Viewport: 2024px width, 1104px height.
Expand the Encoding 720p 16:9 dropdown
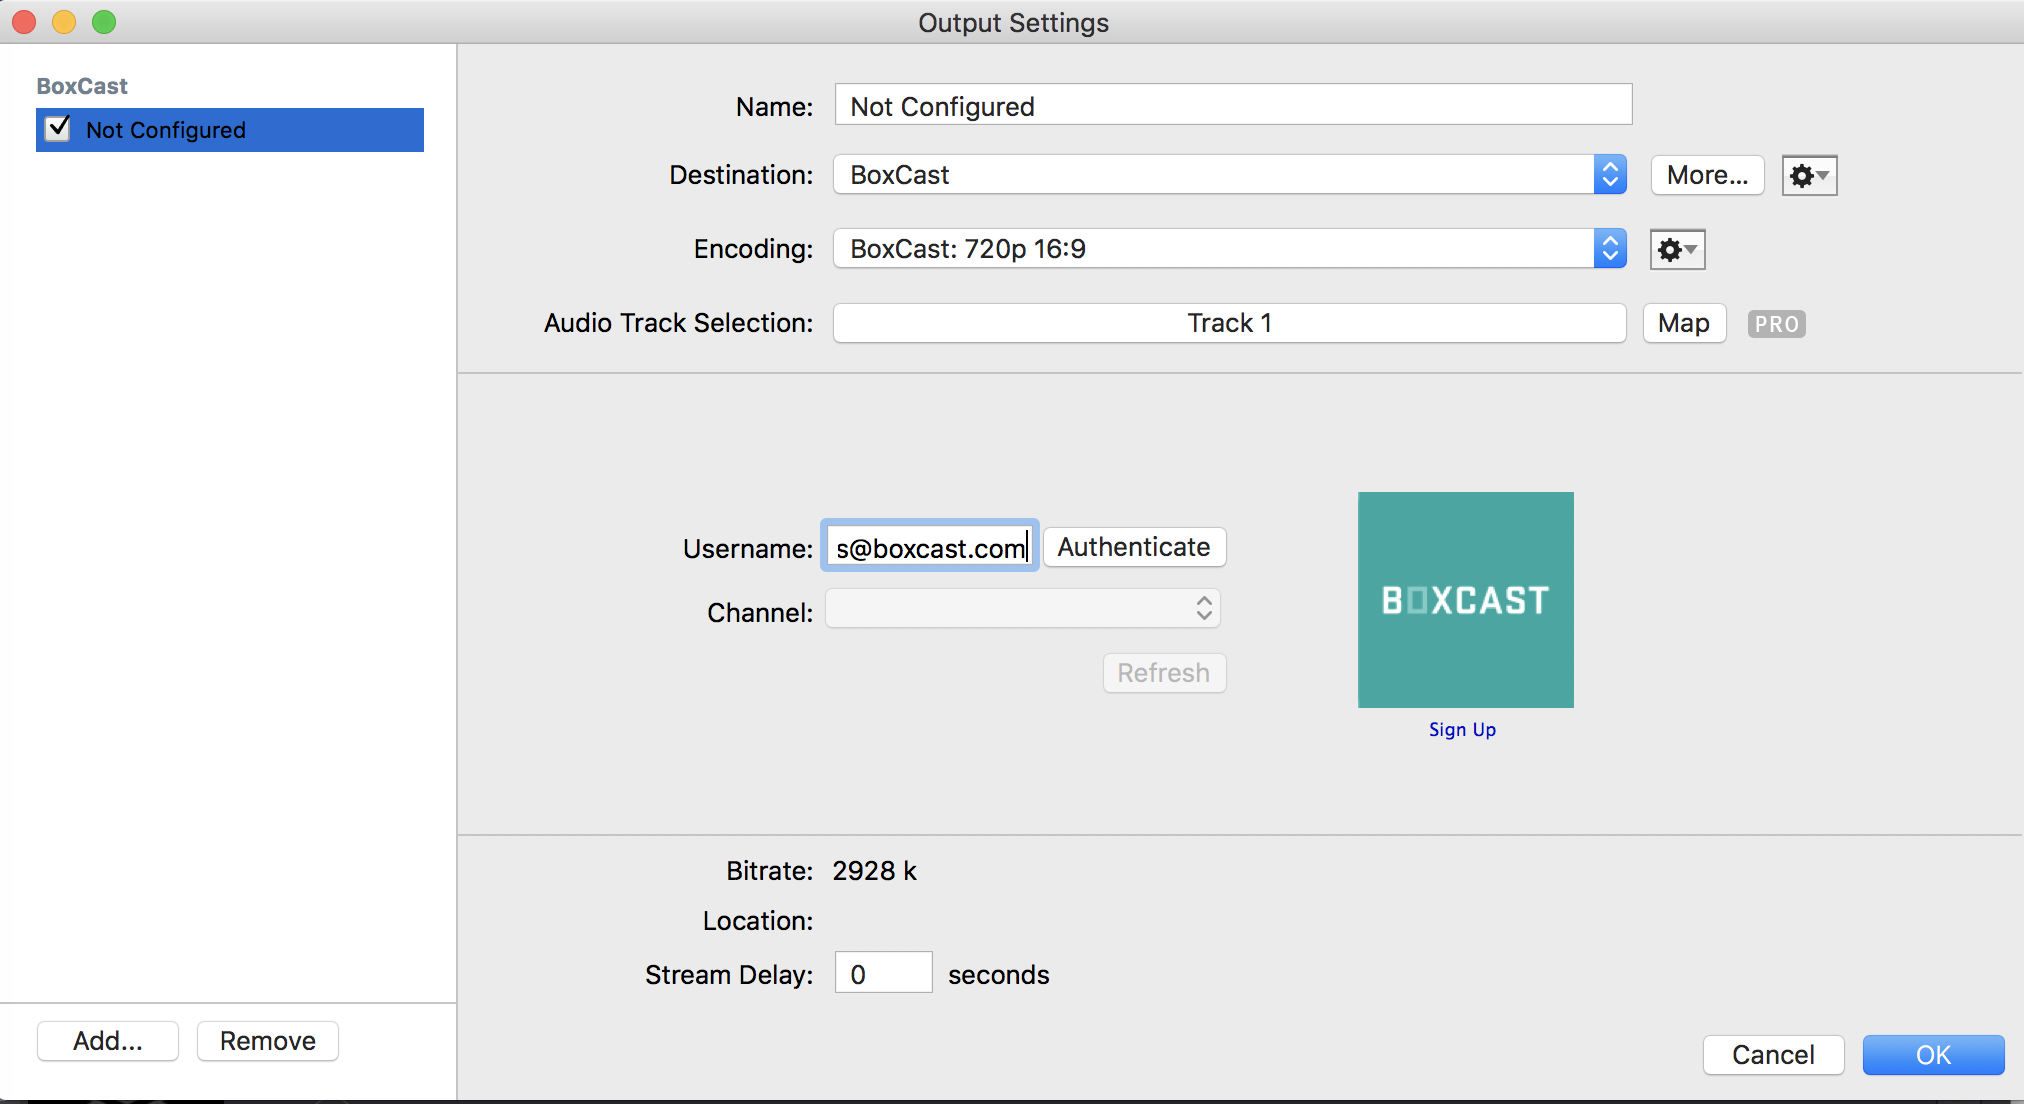coord(1229,249)
